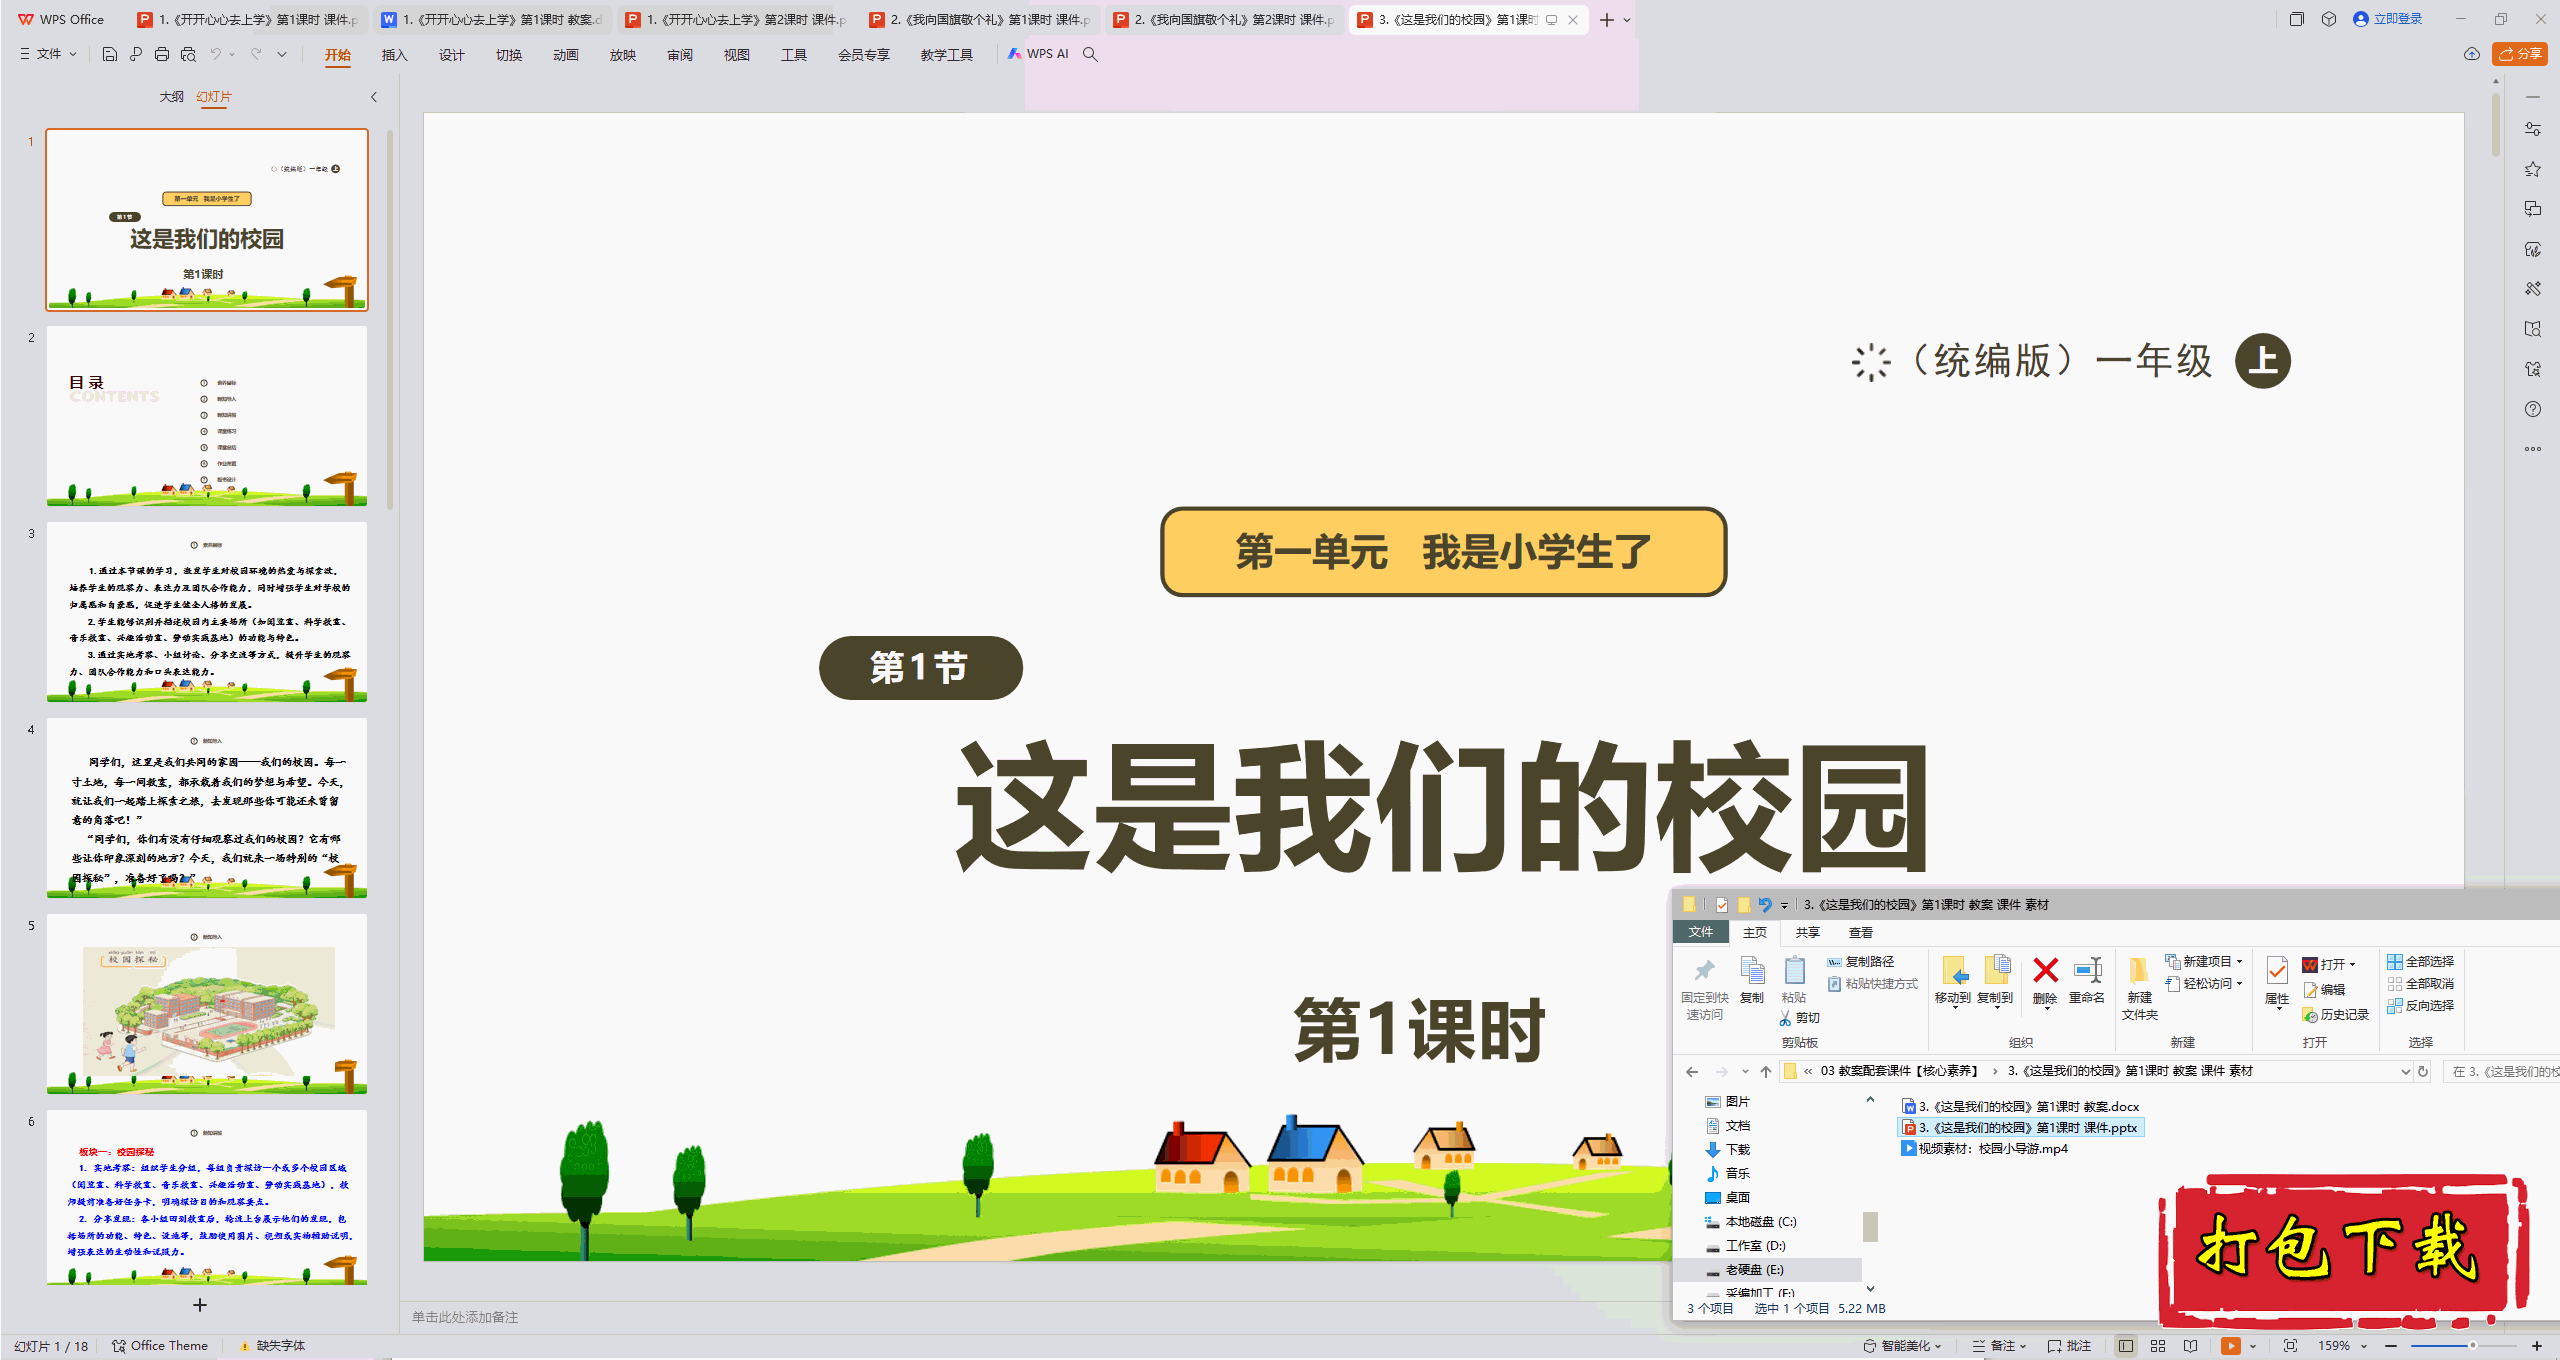This screenshot has height=1360, width=2560.
Task: Click fit slide to window icon
Action: click(2291, 1346)
